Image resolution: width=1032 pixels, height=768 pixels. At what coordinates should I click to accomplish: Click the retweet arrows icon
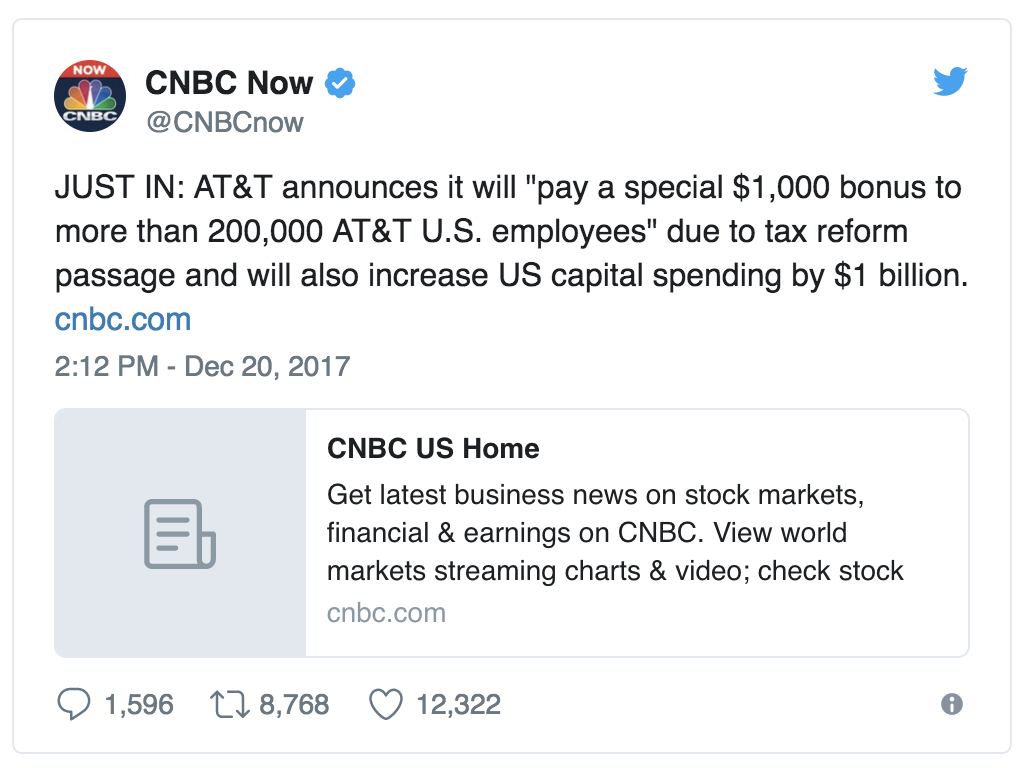tap(228, 705)
